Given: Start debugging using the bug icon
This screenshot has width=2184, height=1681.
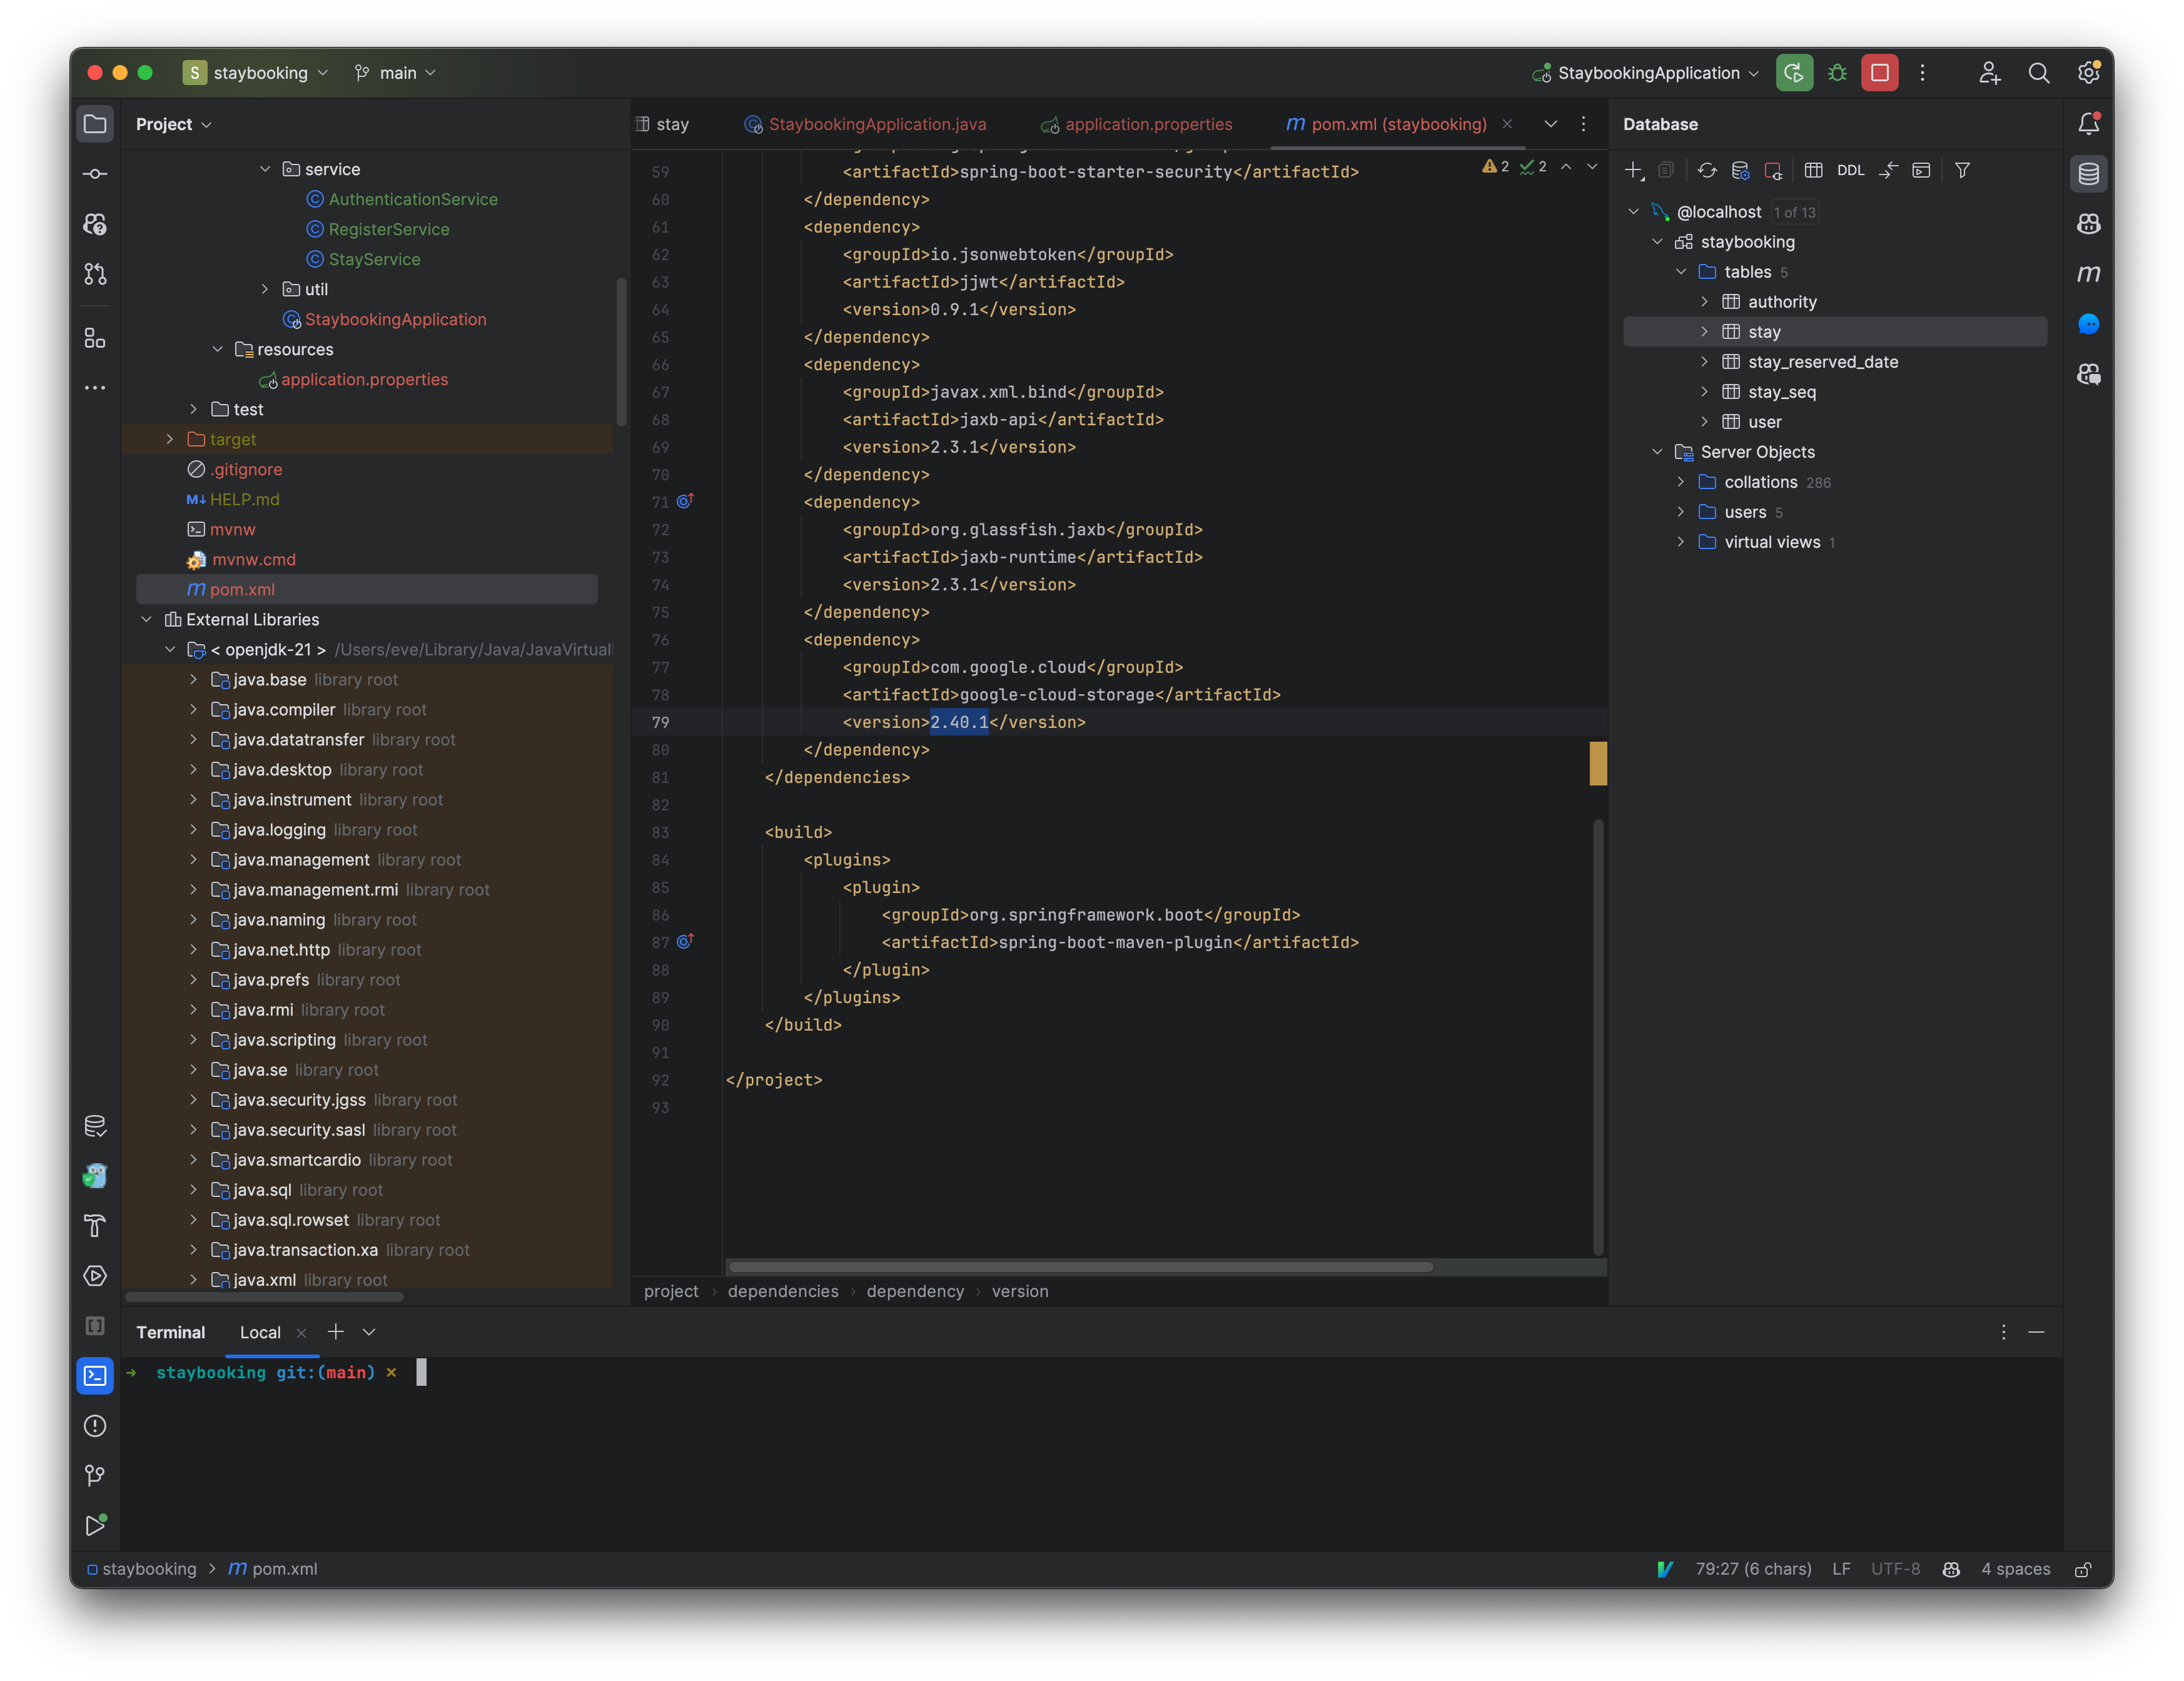Looking at the screenshot, I should point(1837,72).
